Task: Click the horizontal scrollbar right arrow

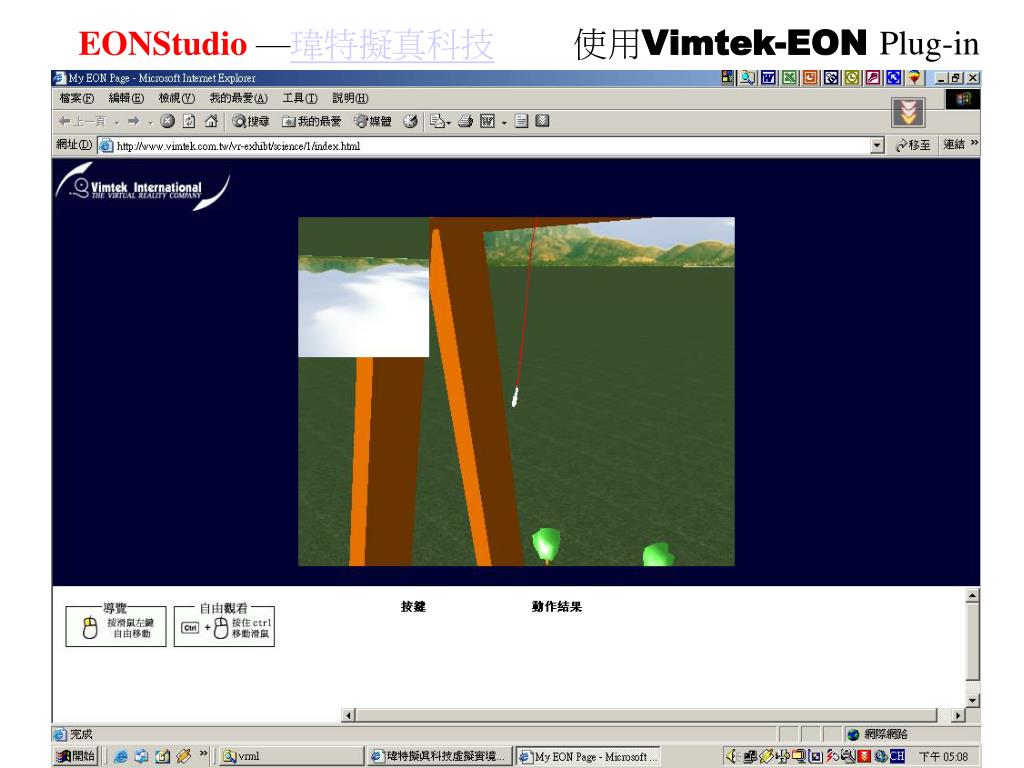Action: [x=957, y=716]
